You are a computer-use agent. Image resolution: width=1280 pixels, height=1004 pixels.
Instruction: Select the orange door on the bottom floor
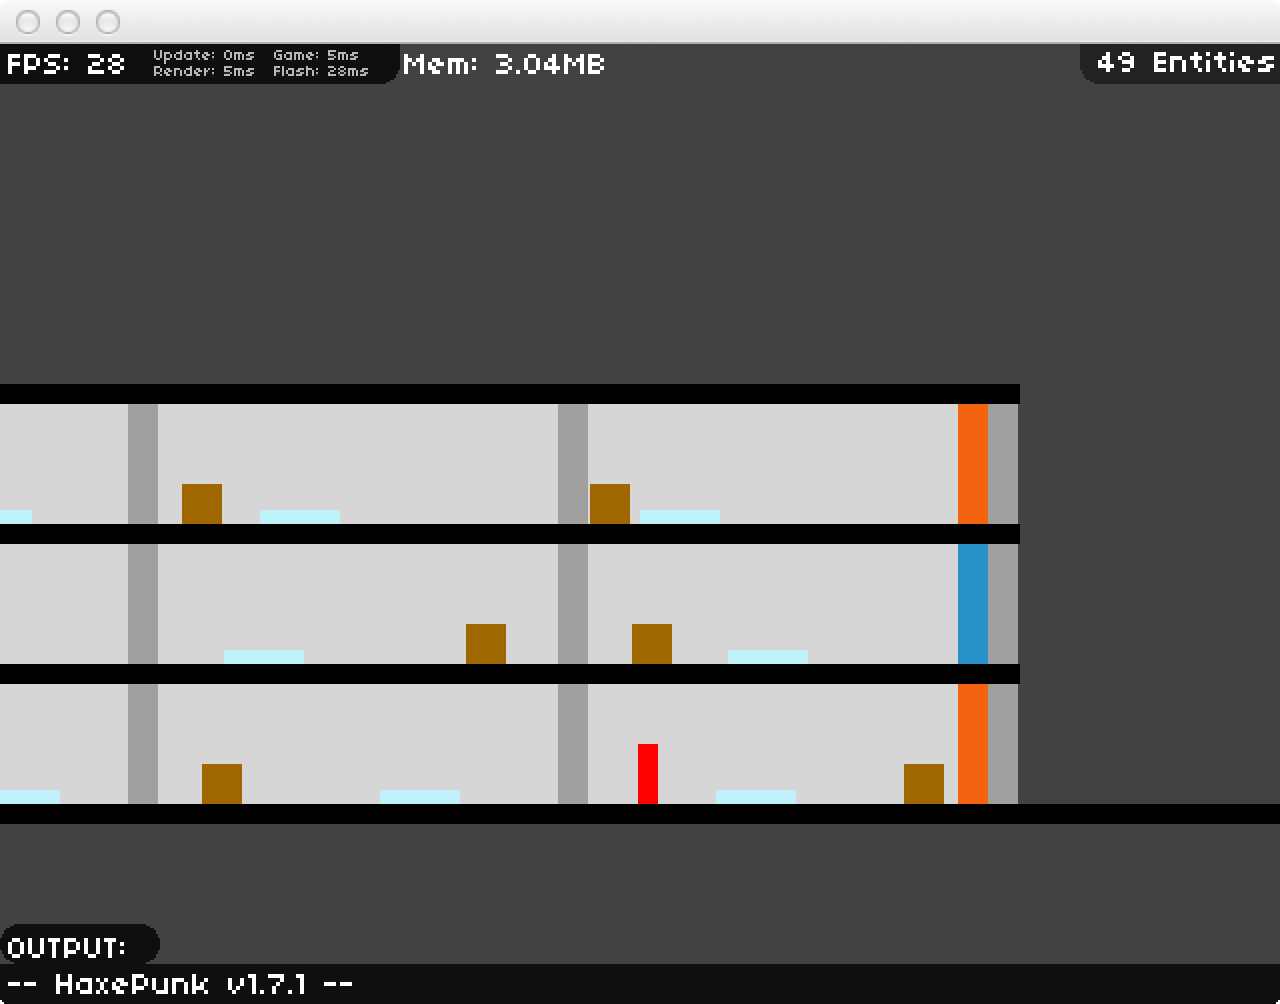(973, 744)
